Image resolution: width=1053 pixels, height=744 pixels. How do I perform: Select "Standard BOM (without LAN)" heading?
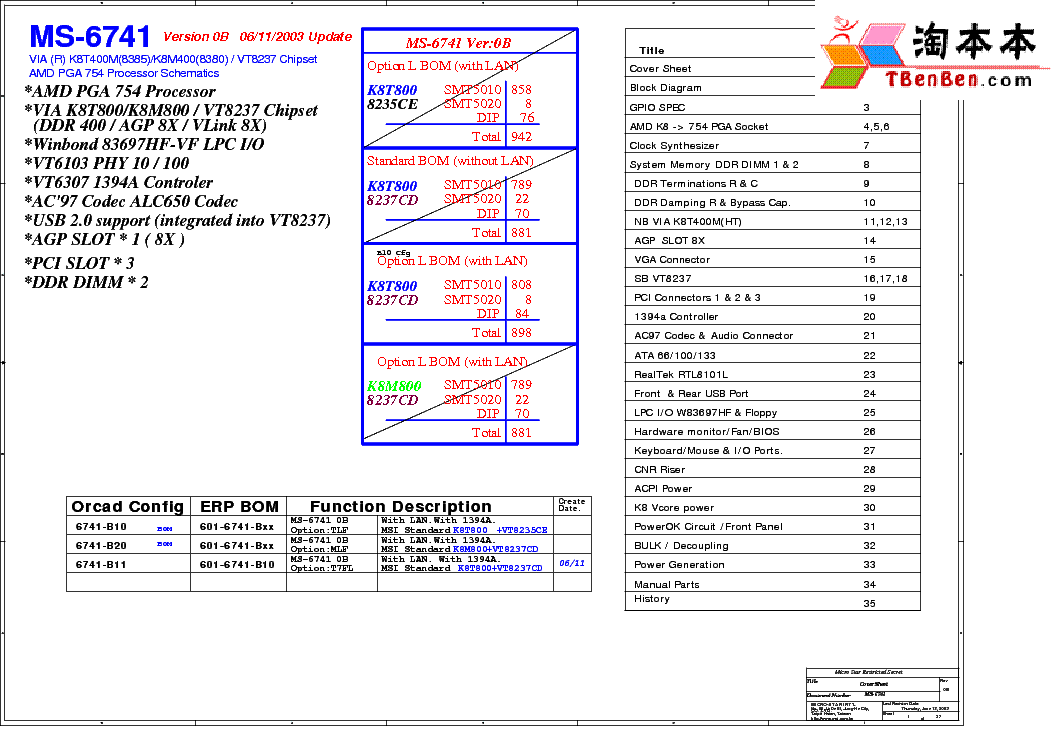point(450,161)
